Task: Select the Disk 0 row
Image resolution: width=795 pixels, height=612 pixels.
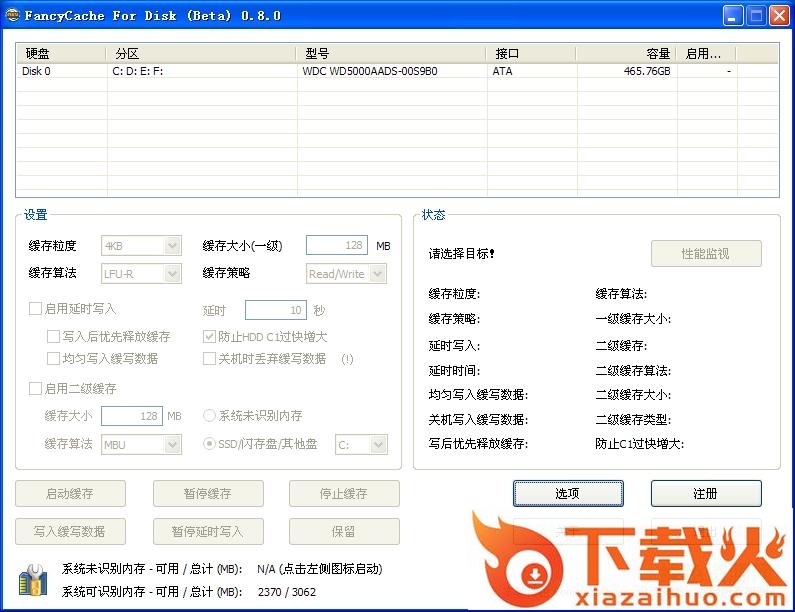Action: click(397, 71)
